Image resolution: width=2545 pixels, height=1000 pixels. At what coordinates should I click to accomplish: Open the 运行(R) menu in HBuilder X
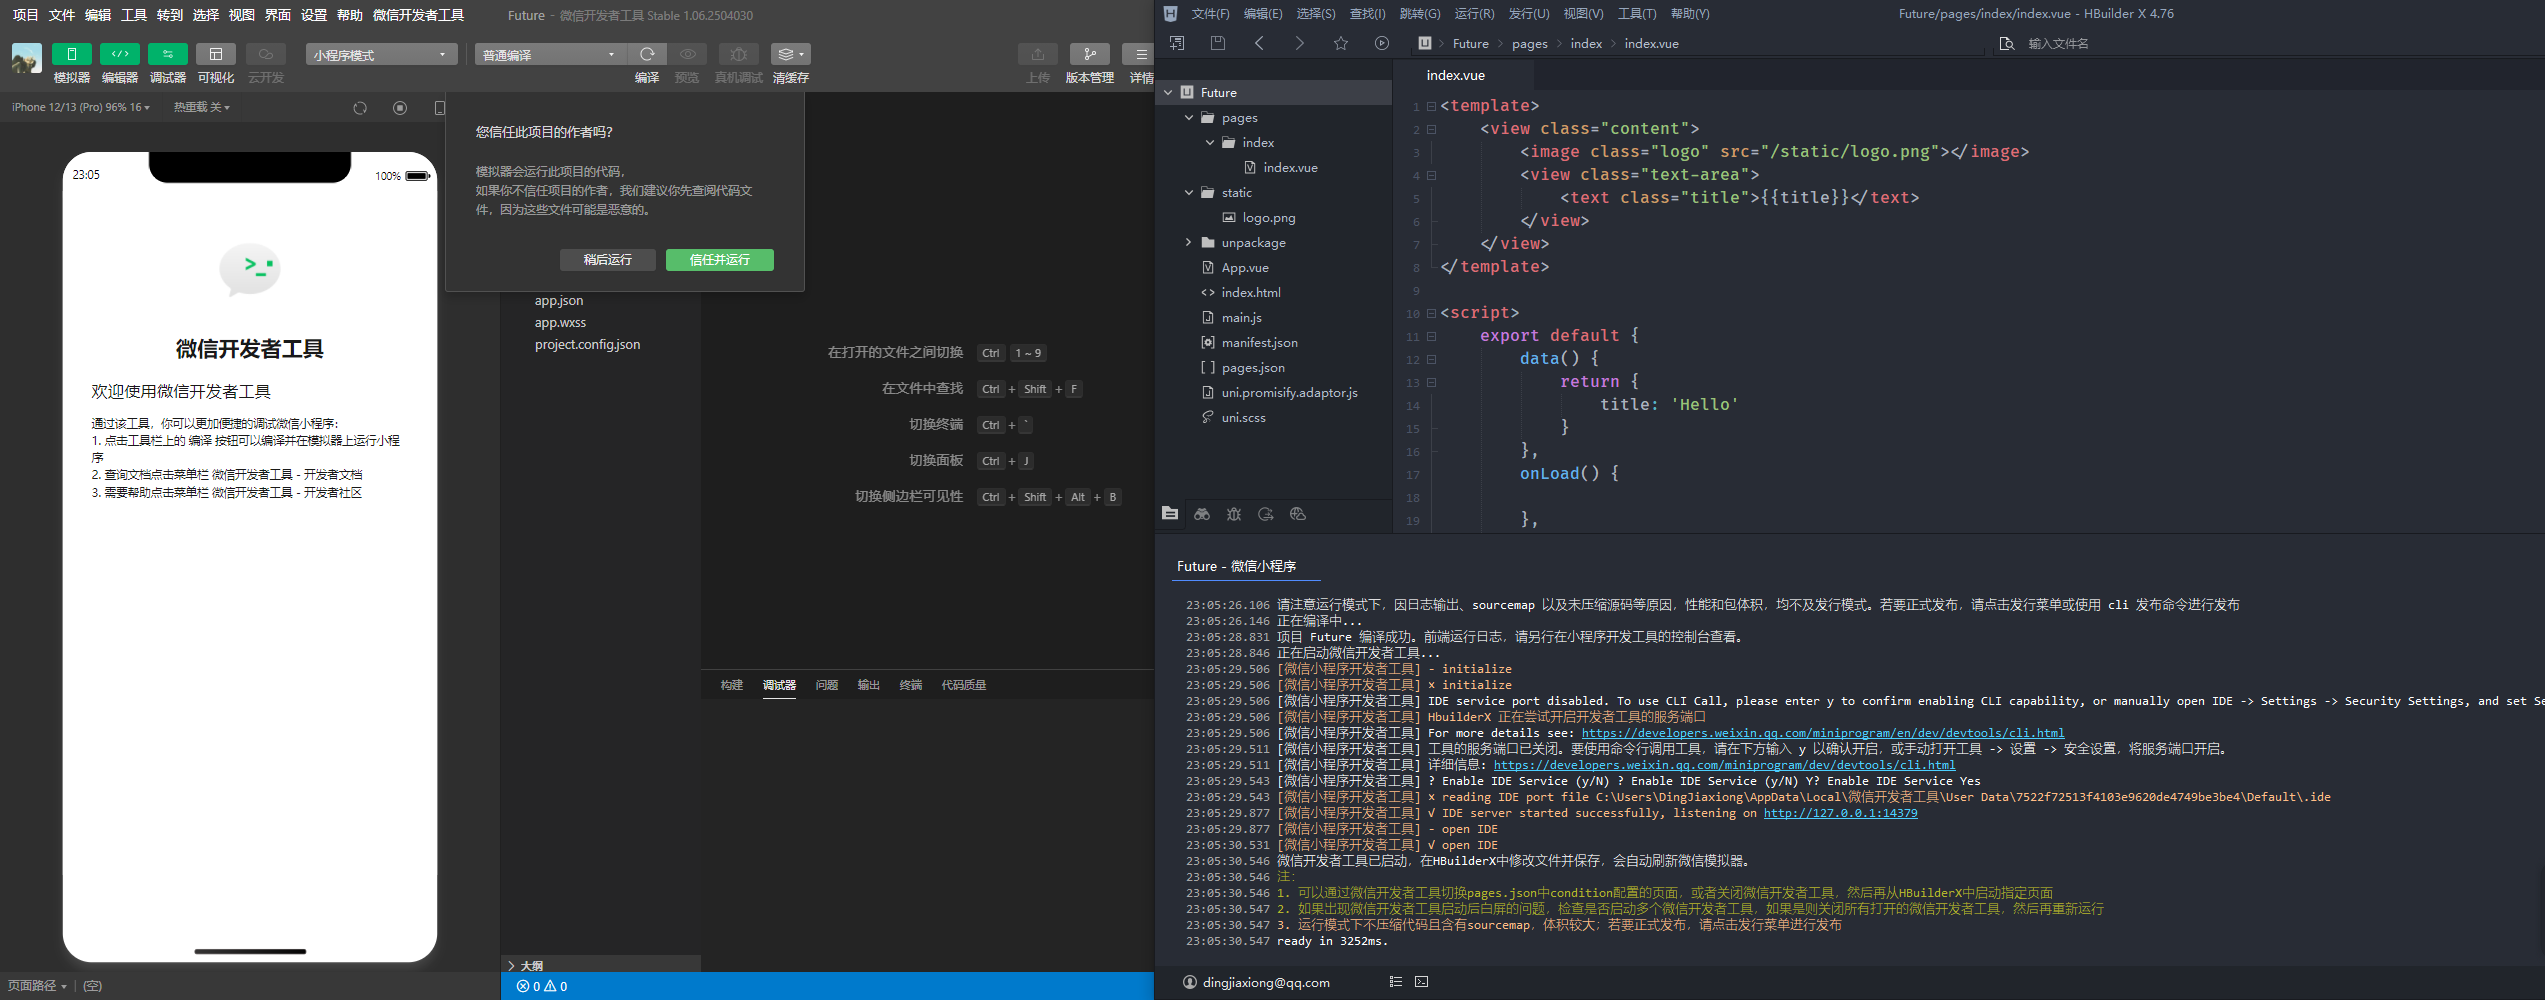(1474, 14)
